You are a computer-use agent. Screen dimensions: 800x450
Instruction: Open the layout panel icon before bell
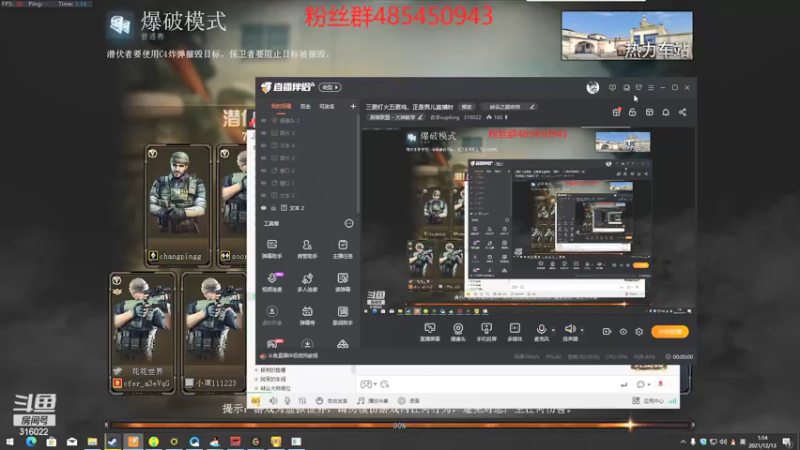[x=649, y=112]
